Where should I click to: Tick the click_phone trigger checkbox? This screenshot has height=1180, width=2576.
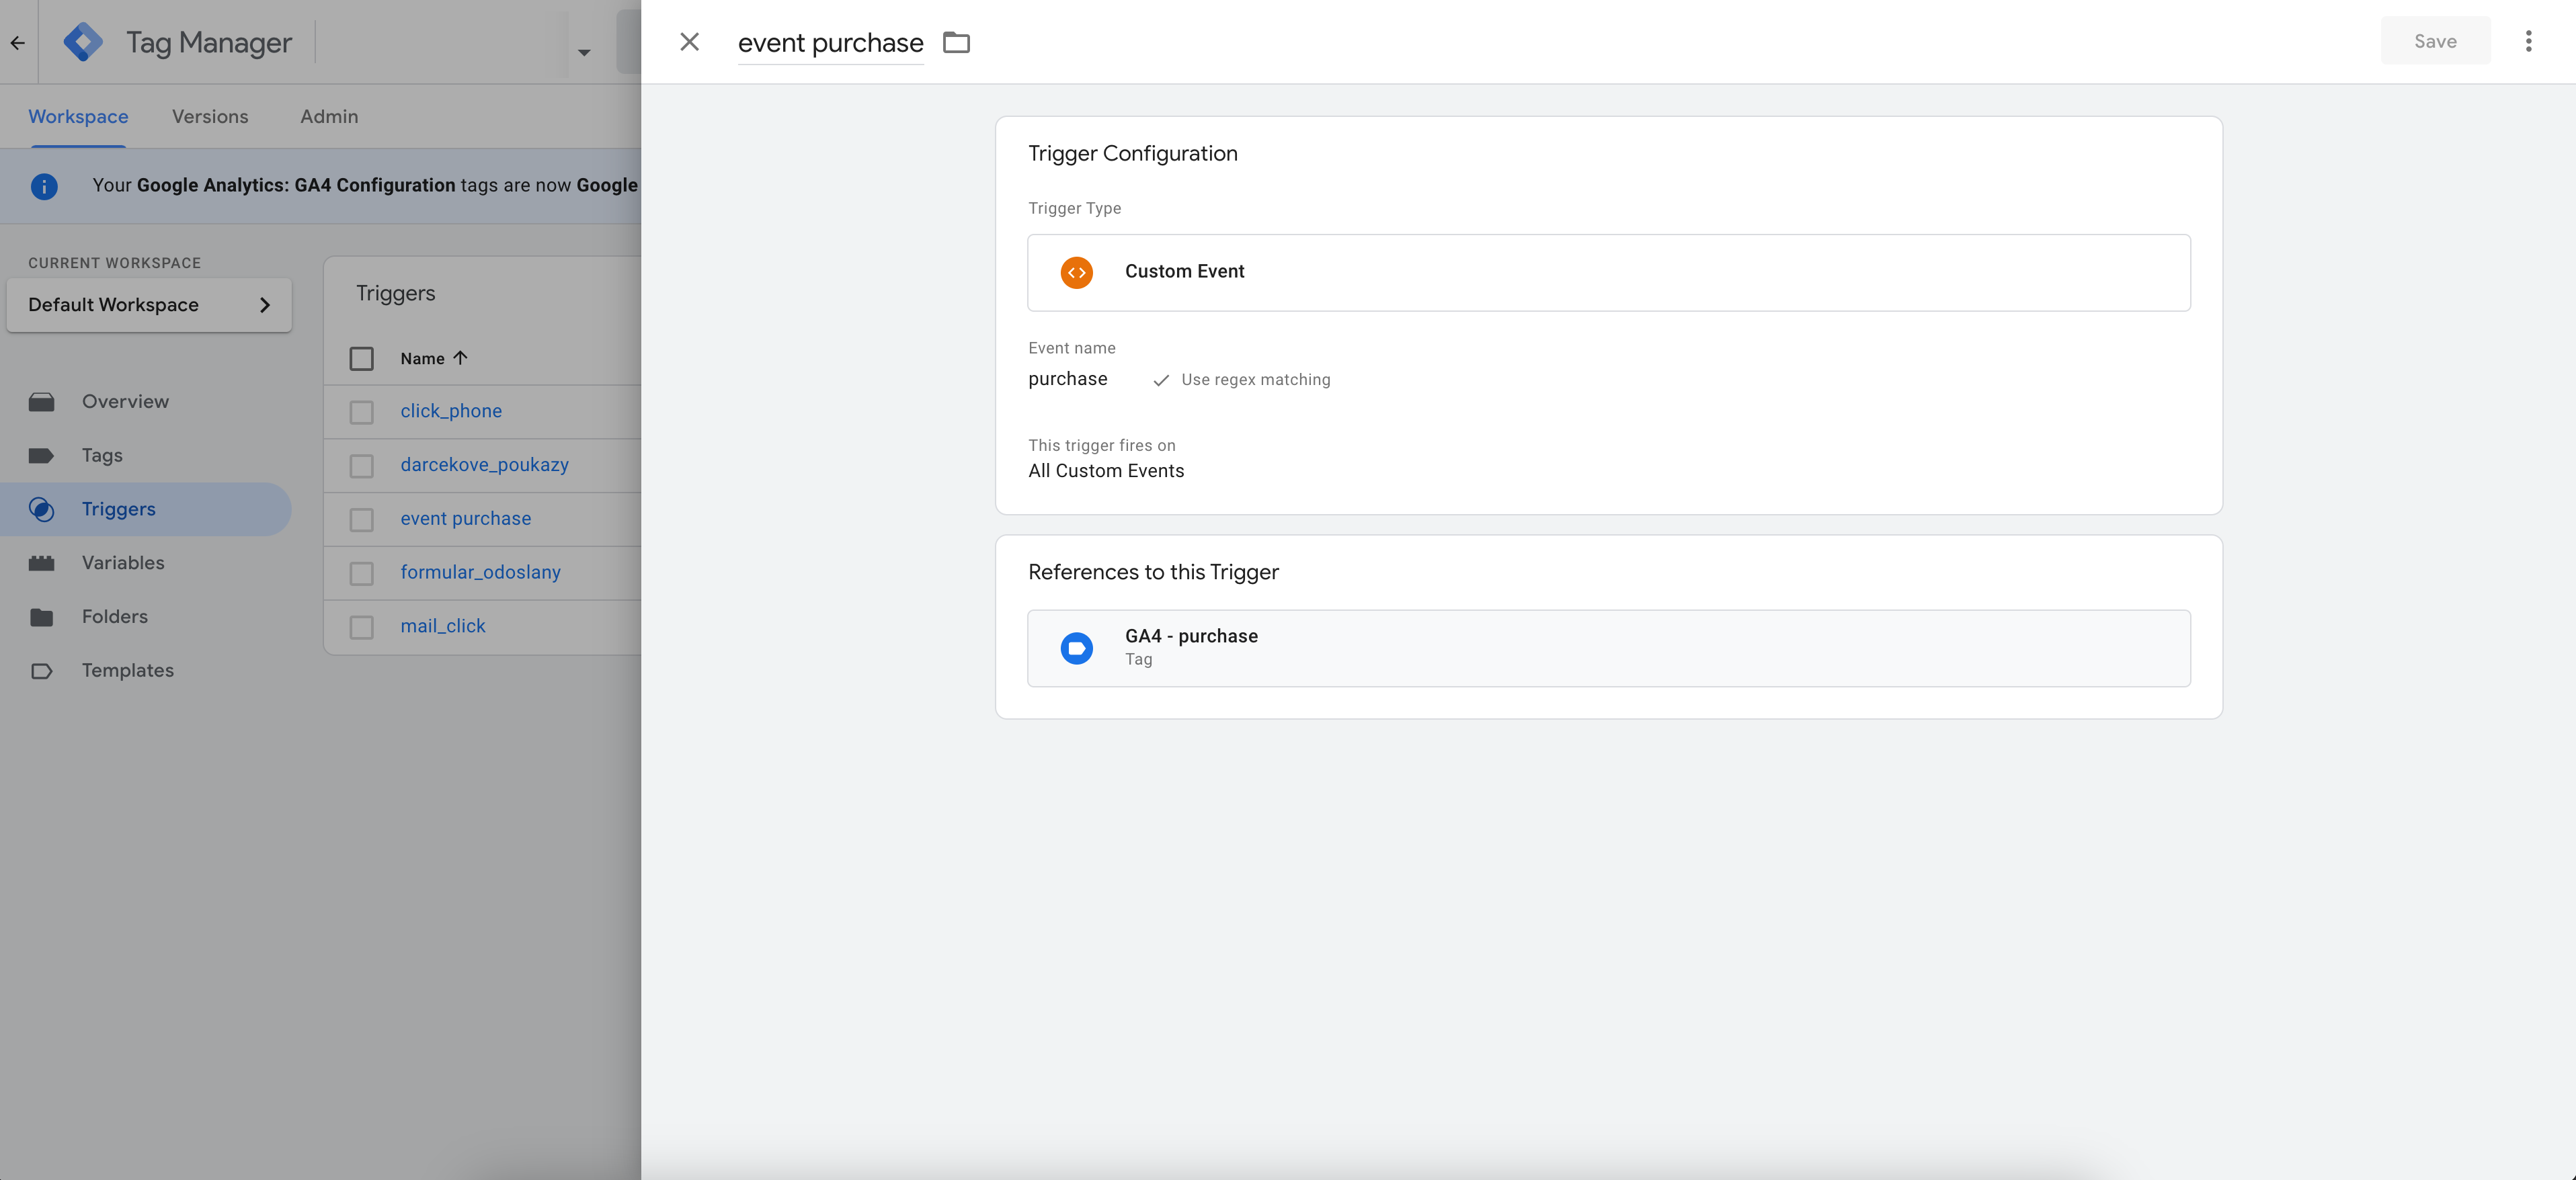point(361,412)
